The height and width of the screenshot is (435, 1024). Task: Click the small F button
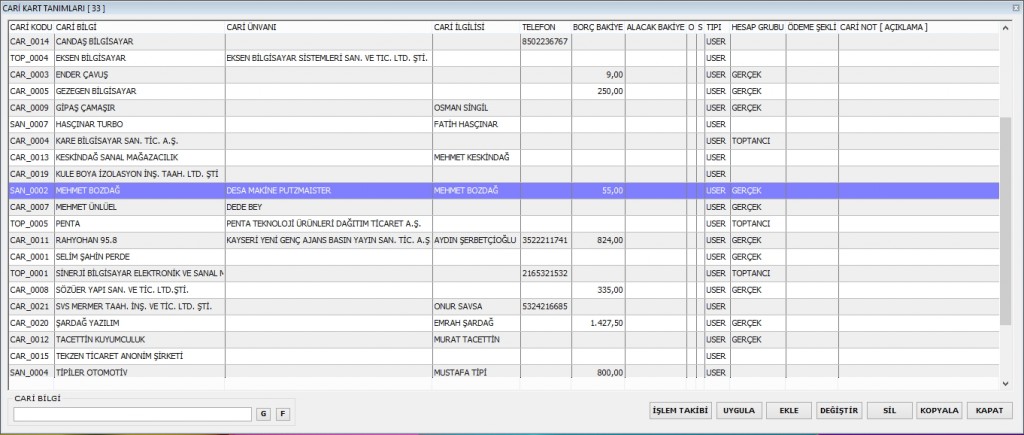pos(282,413)
